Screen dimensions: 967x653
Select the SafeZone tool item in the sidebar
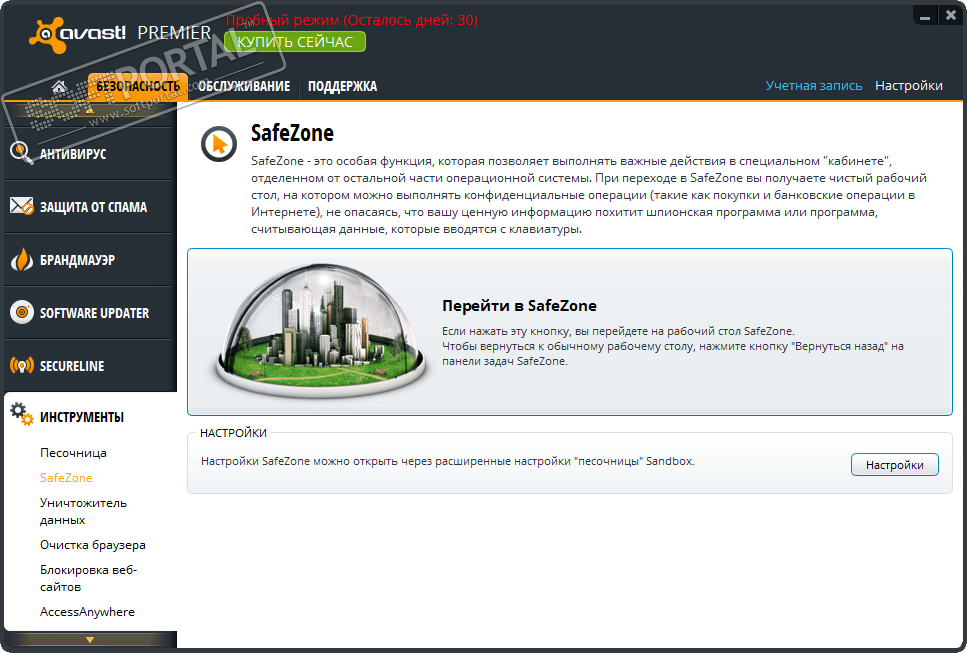(x=66, y=478)
